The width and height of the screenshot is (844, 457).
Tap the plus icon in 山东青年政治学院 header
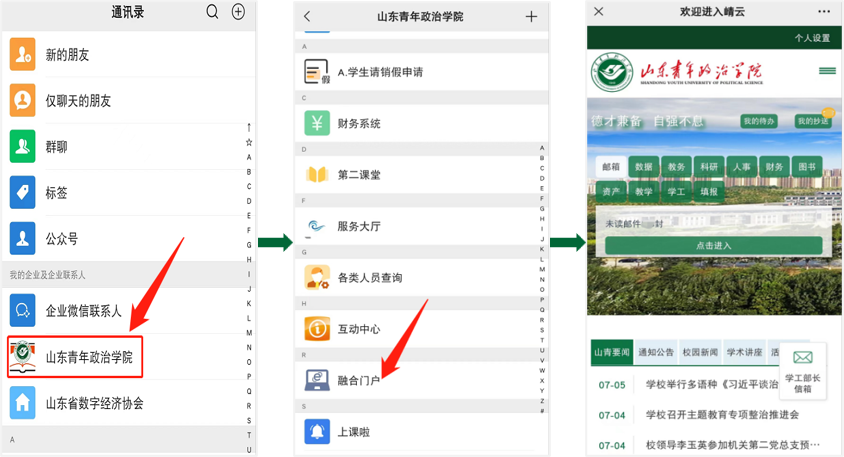tap(531, 17)
